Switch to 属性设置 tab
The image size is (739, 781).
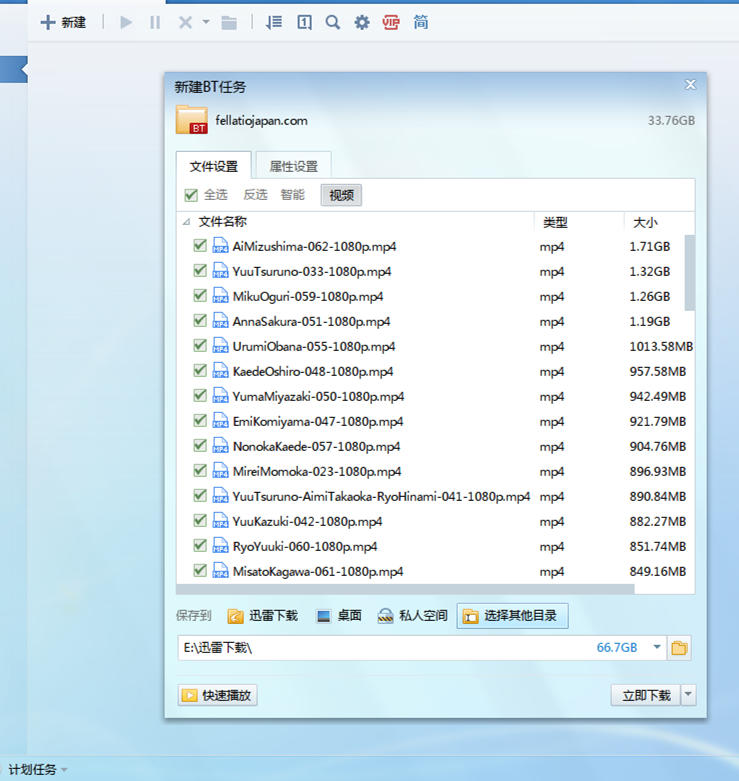click(293, 166)
